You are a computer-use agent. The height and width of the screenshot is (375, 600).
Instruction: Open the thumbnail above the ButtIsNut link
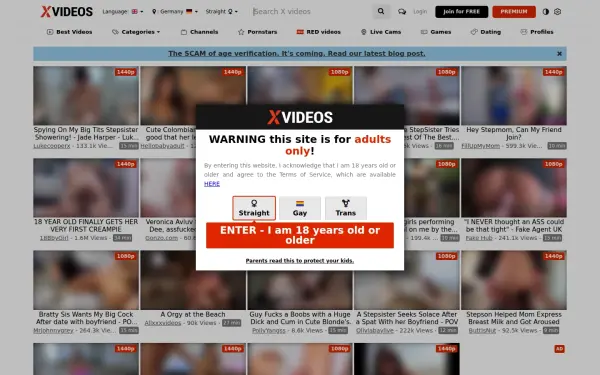(x=514, y=280)
